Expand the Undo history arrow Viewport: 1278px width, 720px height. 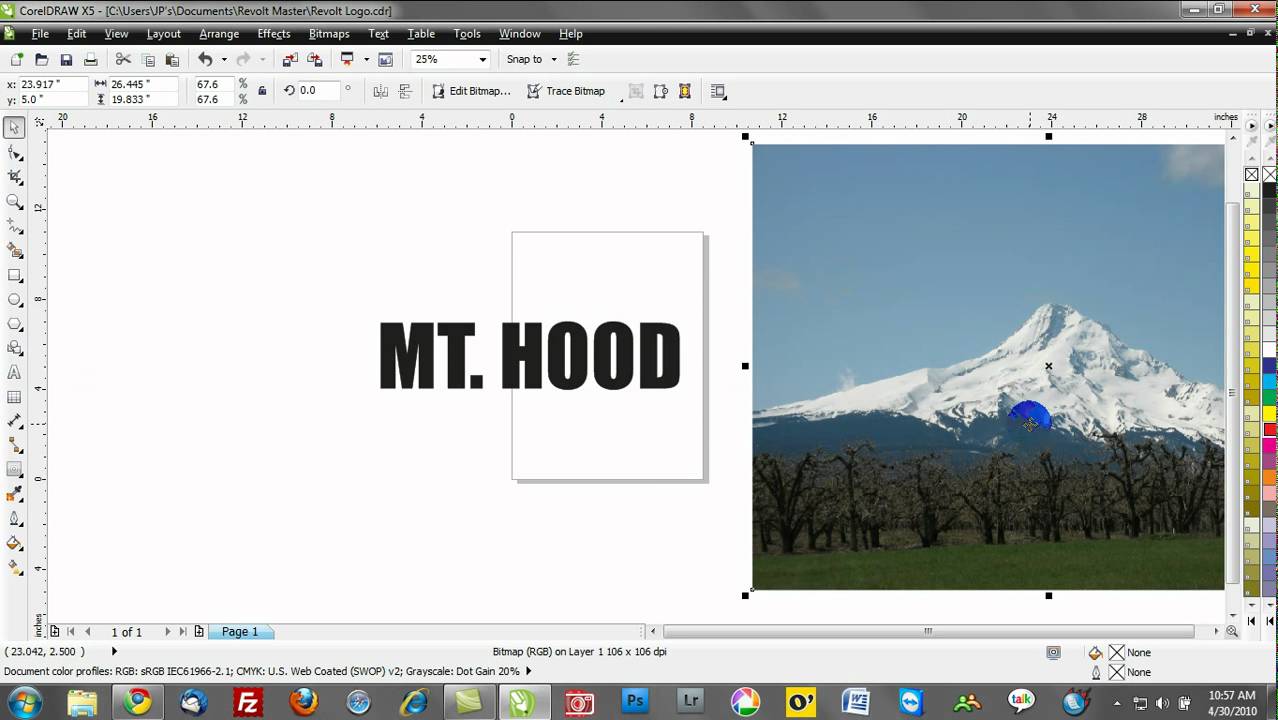pos(223,59)
